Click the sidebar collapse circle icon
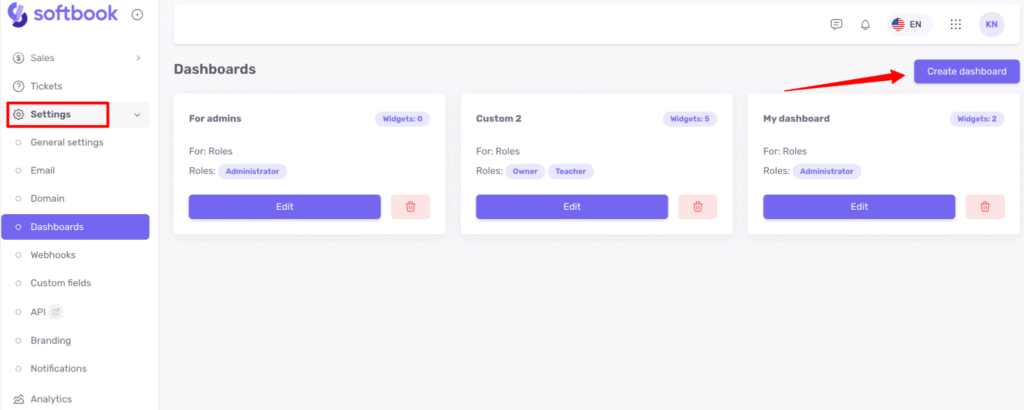The image size is (1024, 410). 137,14
